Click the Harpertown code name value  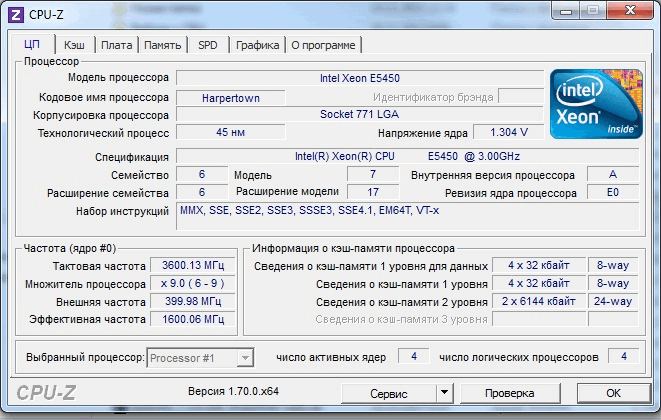231,98
